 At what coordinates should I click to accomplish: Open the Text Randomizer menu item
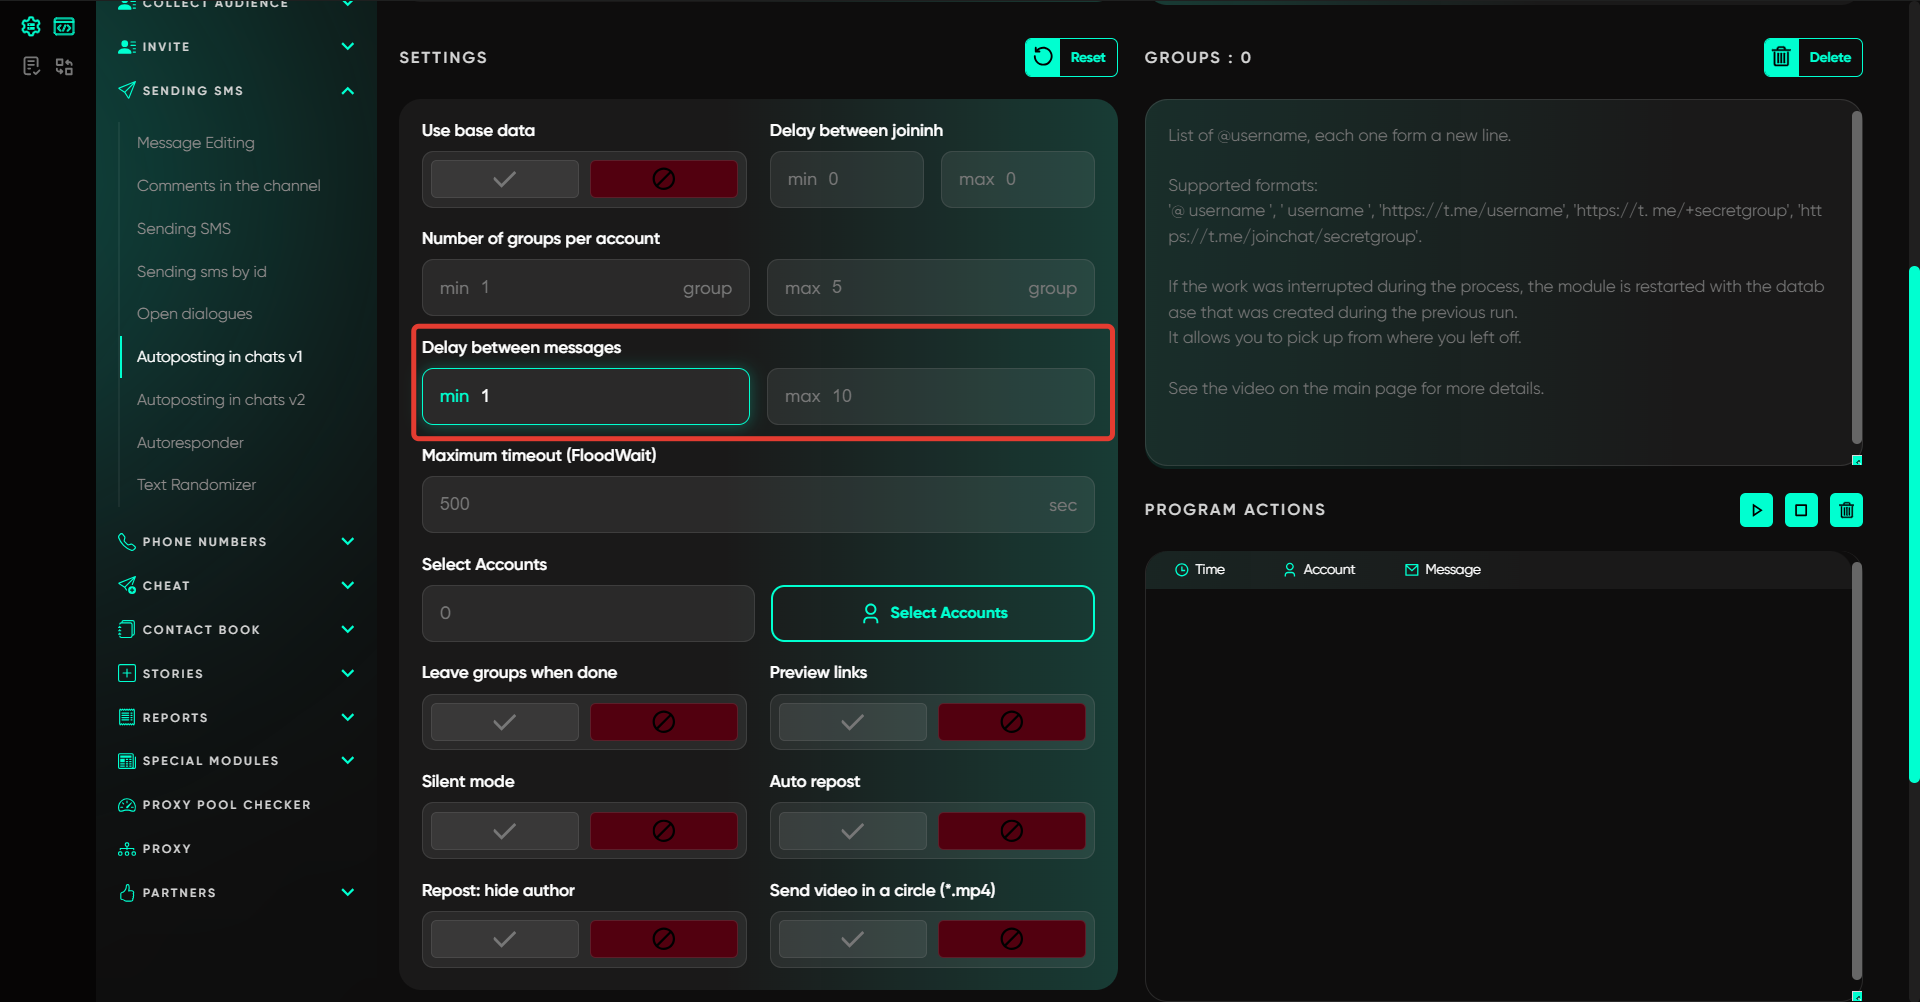point(197,485)
